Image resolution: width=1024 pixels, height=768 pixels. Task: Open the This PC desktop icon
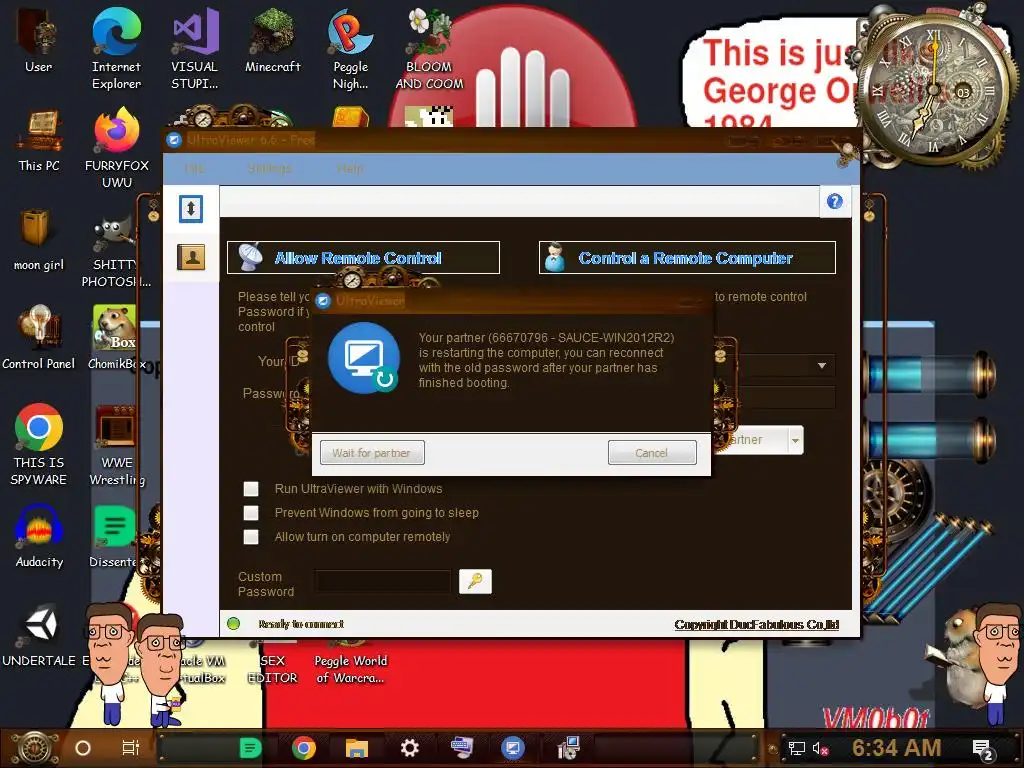(39, 140)
